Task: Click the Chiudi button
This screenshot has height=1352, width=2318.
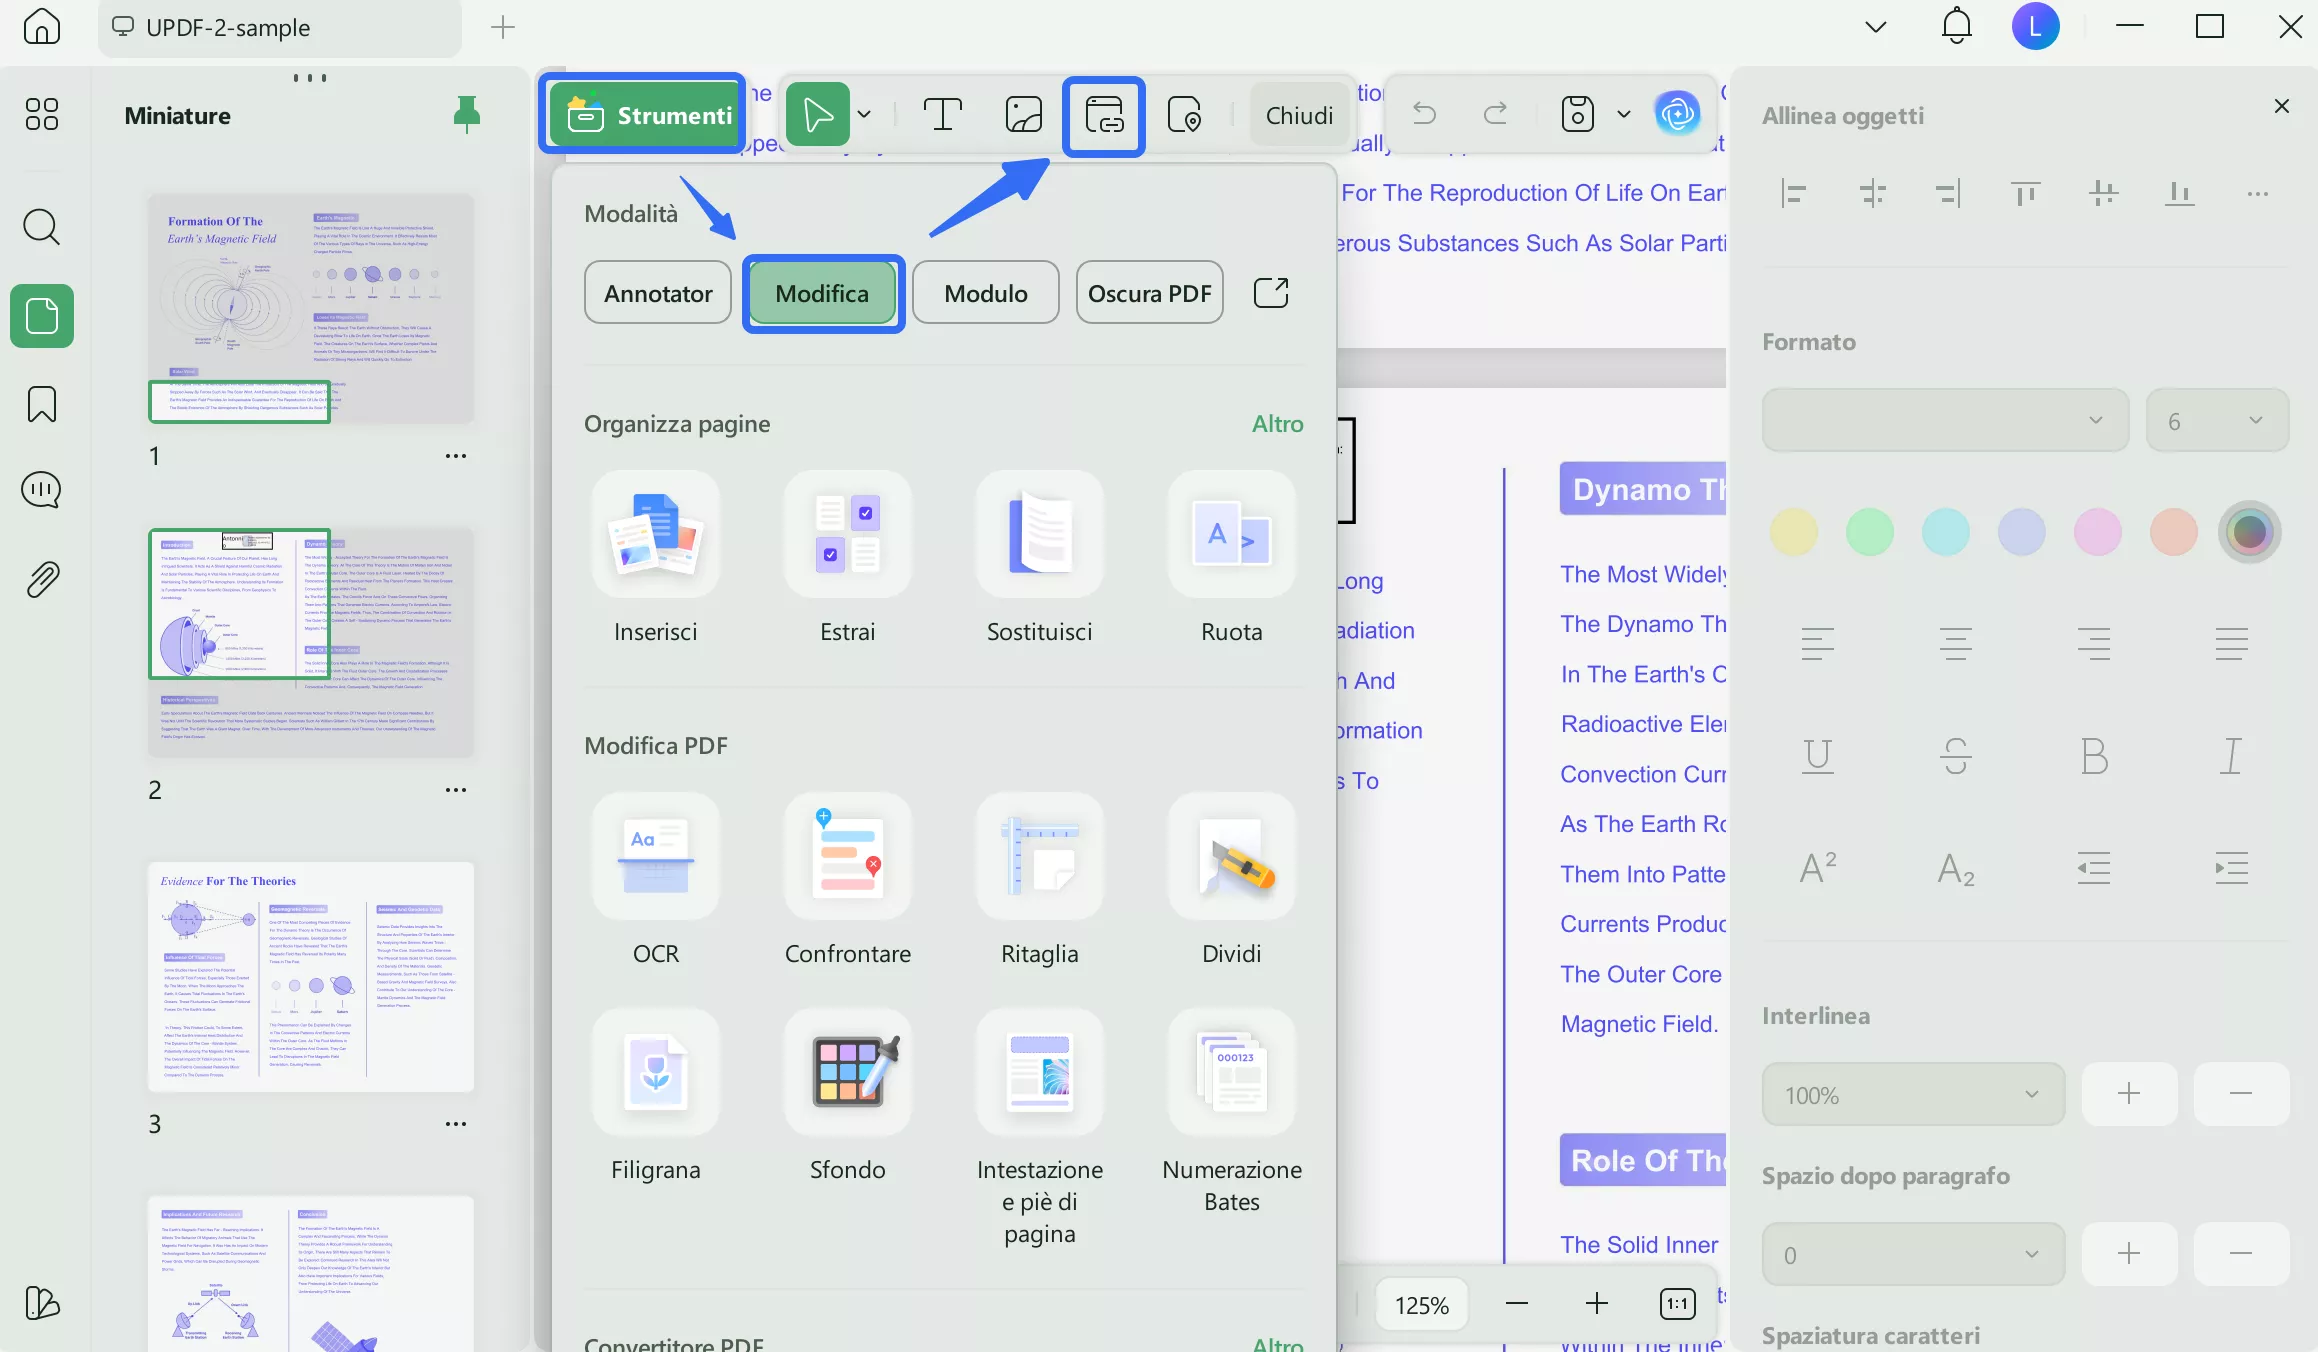Action: click(1299, 113)
